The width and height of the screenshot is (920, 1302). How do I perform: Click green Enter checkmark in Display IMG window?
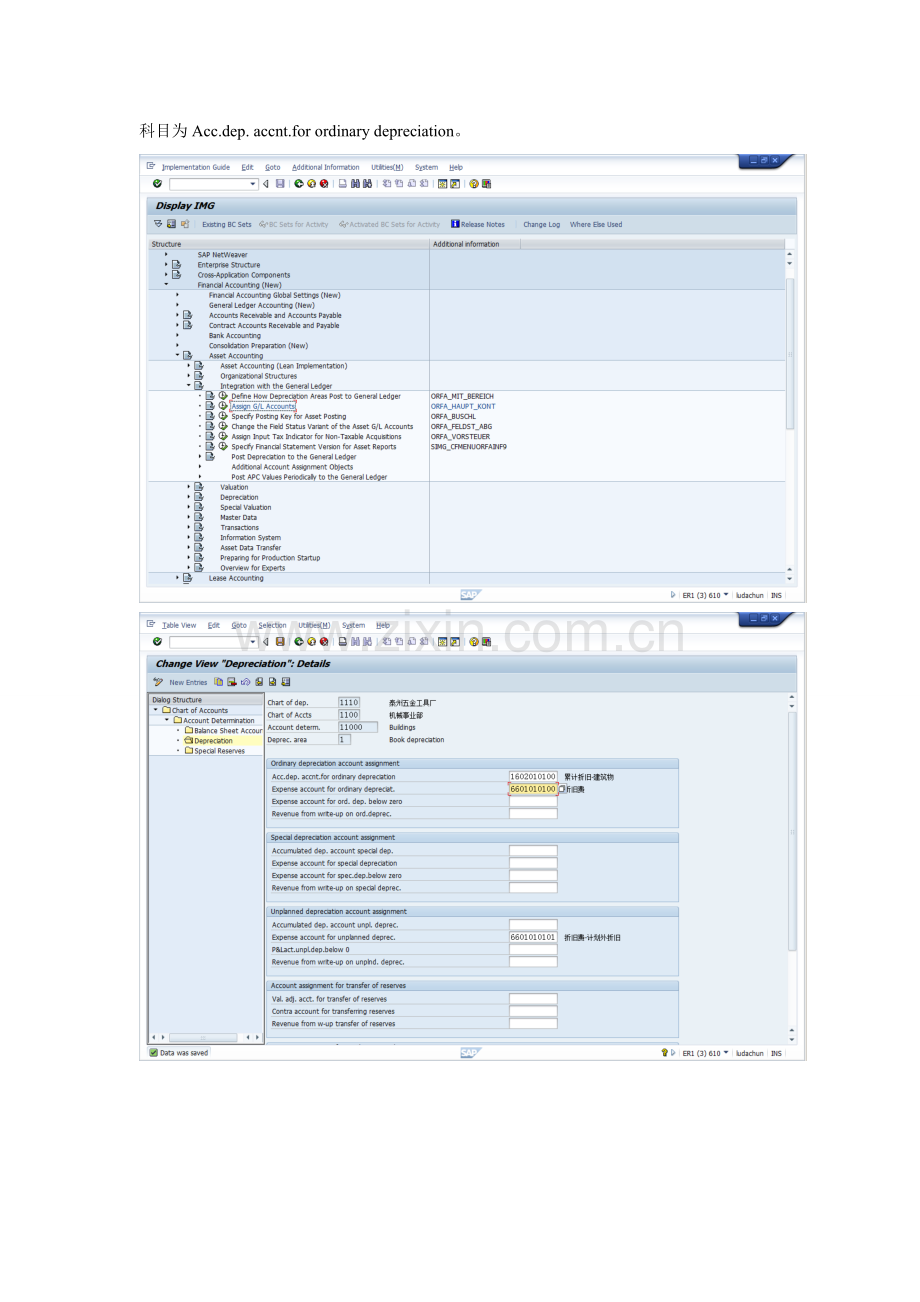point(157,184)
